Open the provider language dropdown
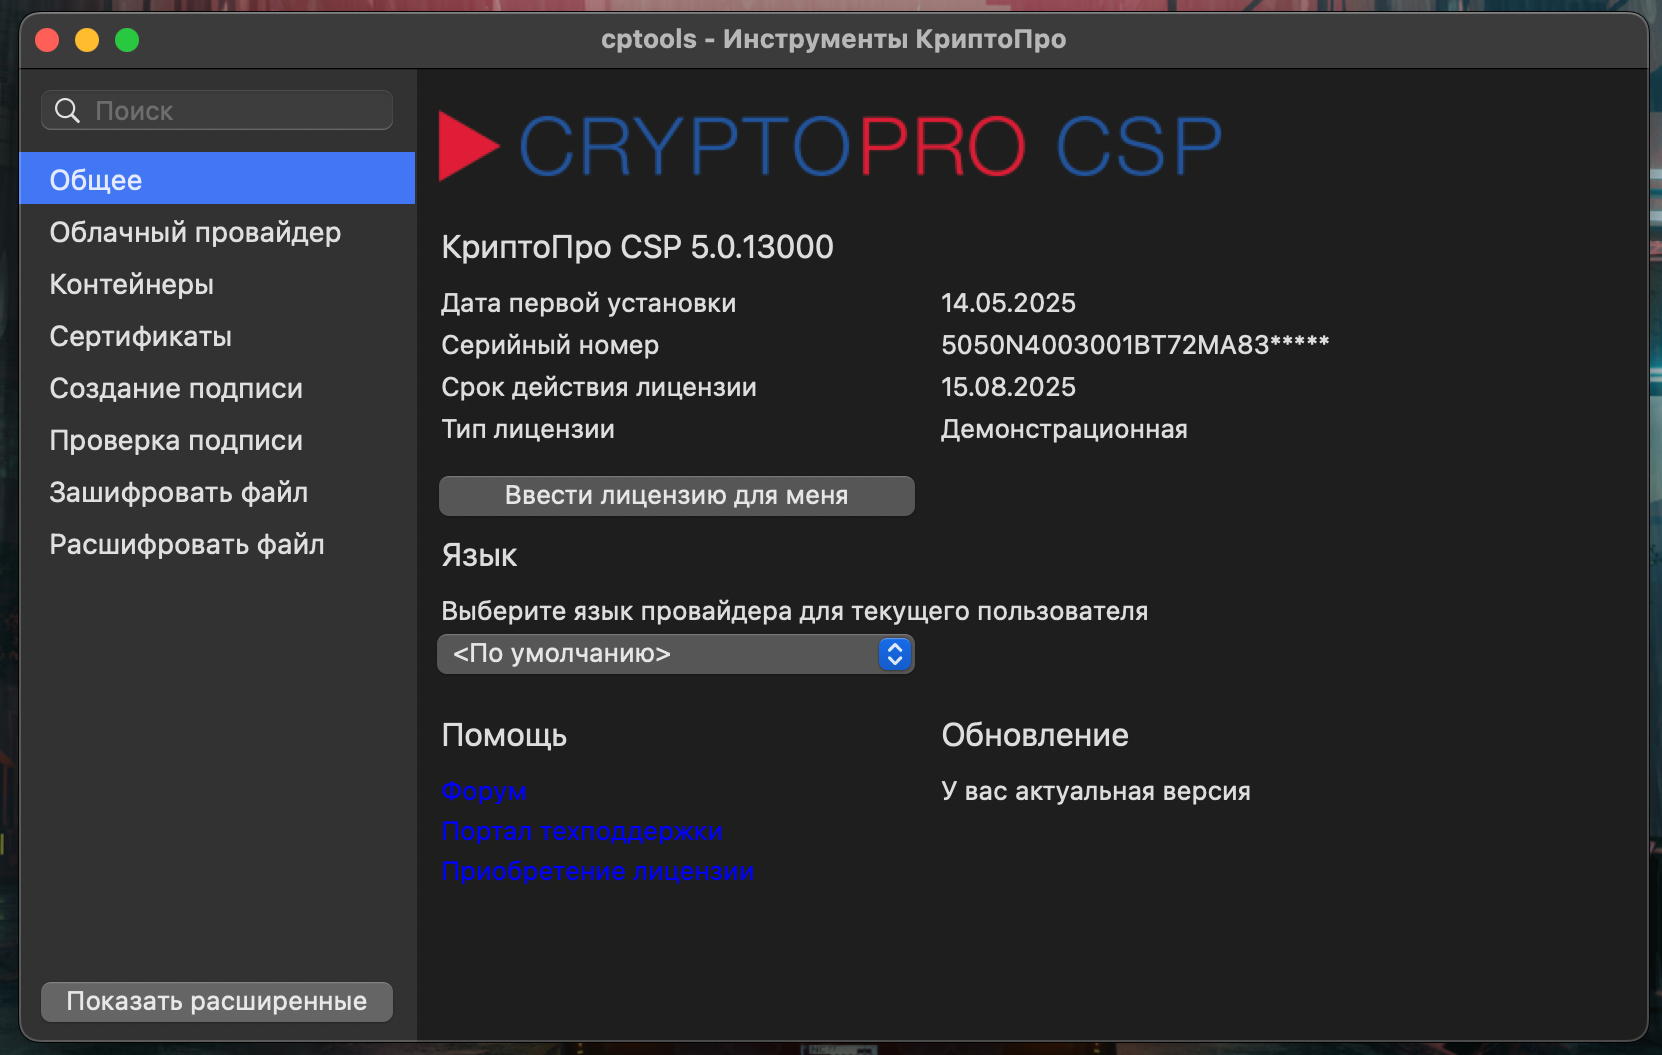Image resolution: width=1662 pixels, height=1055 pixels. 676,654
